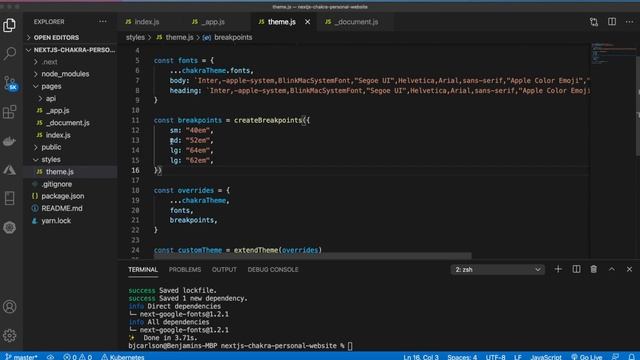Select the Terminal panel tab
The width and height of the screenshot is (640, 360).
pyautogui.click(x=143, y=269)
